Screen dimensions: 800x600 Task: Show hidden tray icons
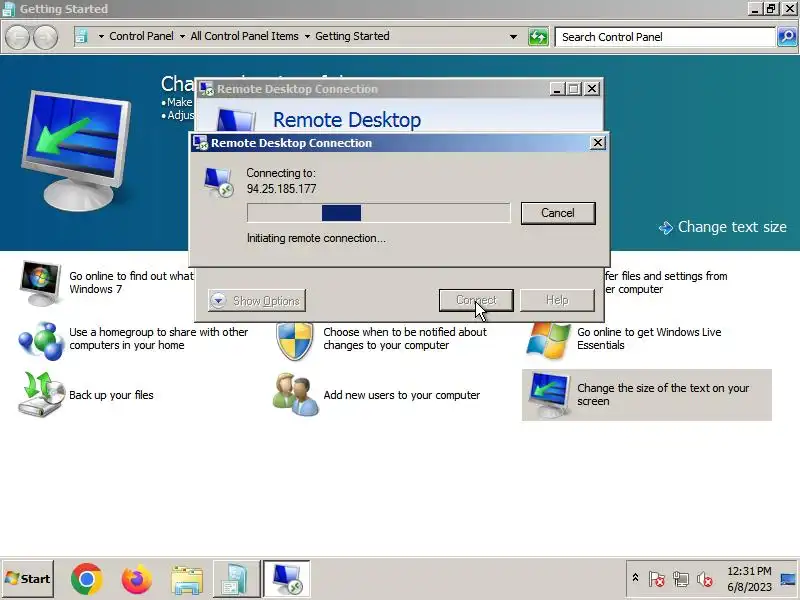(x=635, y=578)
